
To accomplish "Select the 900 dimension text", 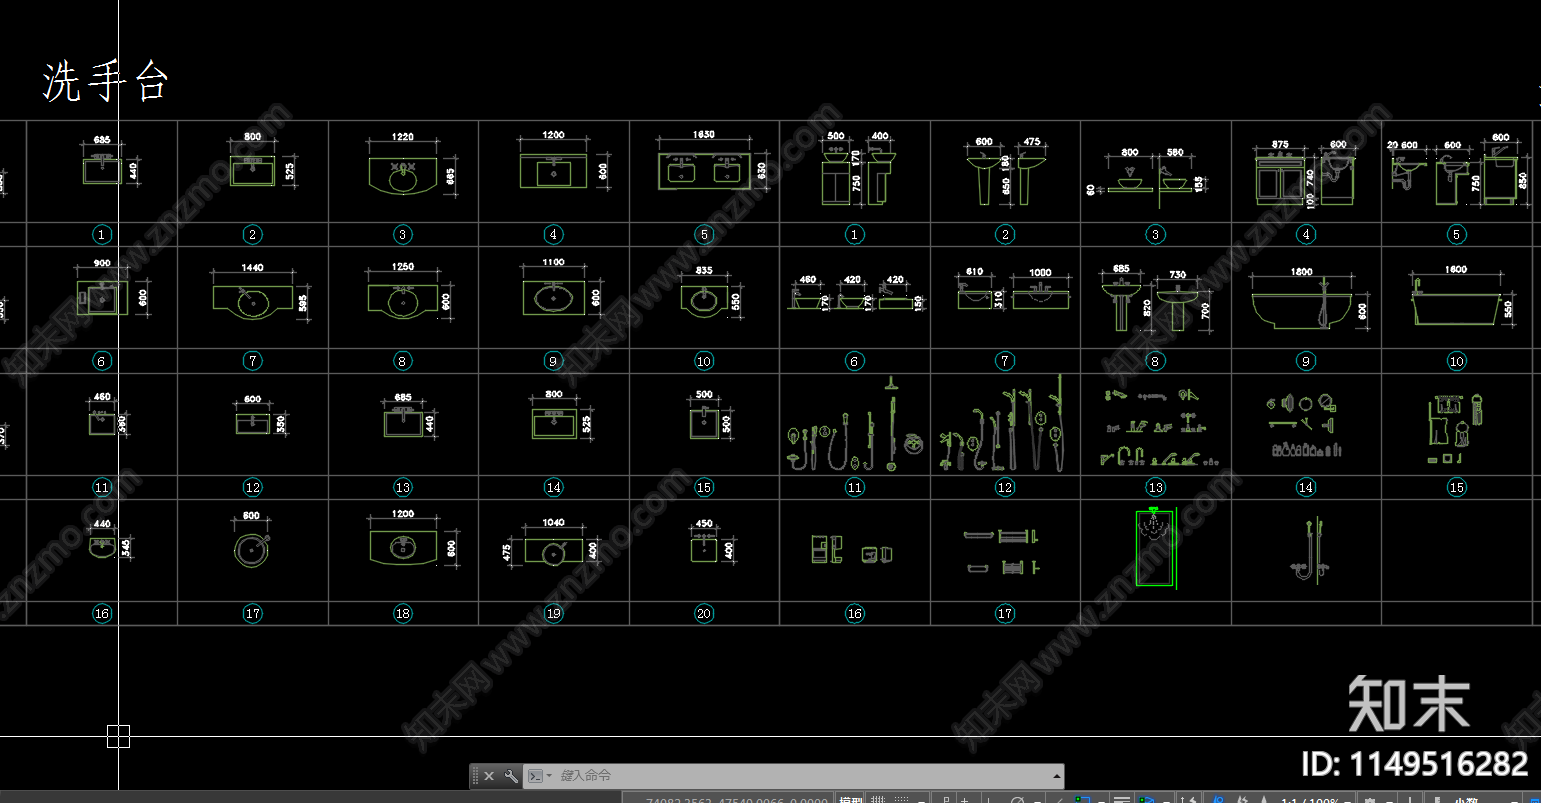I will click(101, 263).
